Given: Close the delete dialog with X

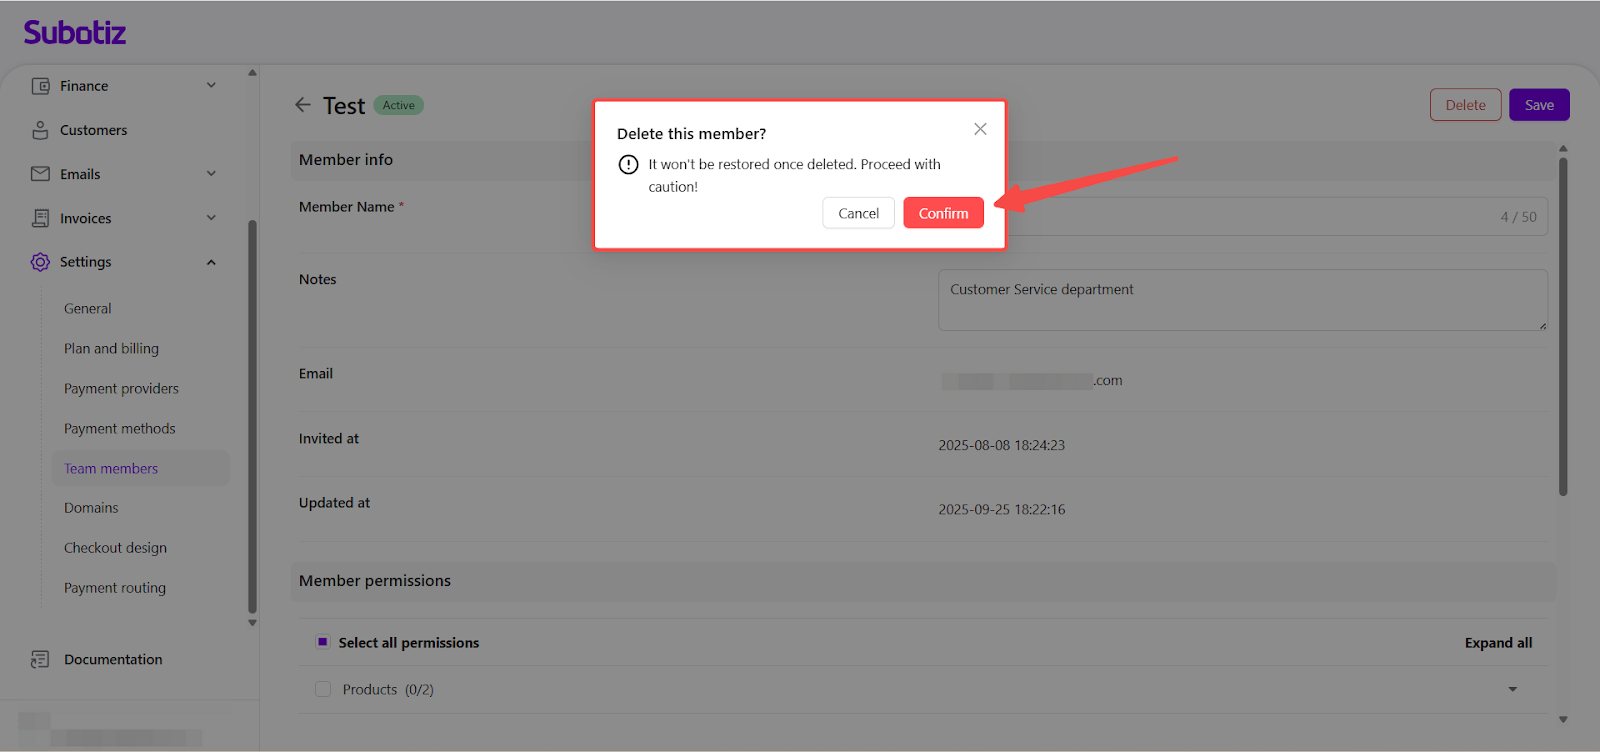Looking at the screenshot, I should pyautogui.click(x=980, y=129).
